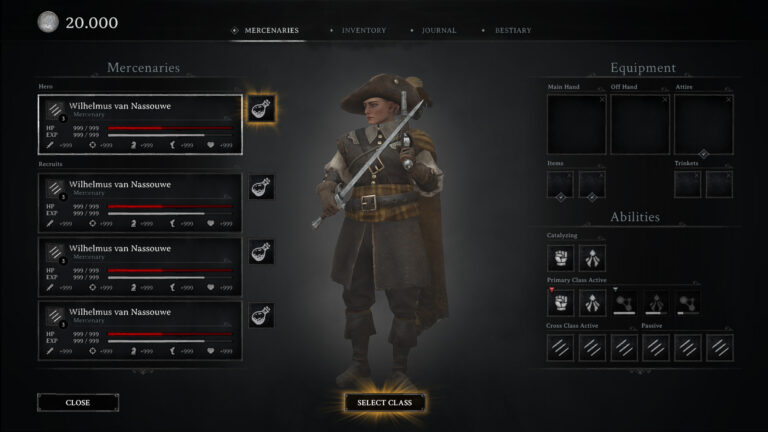Switch to the Inventory tab
Viewport: 768px width, 432px height.
364,30
